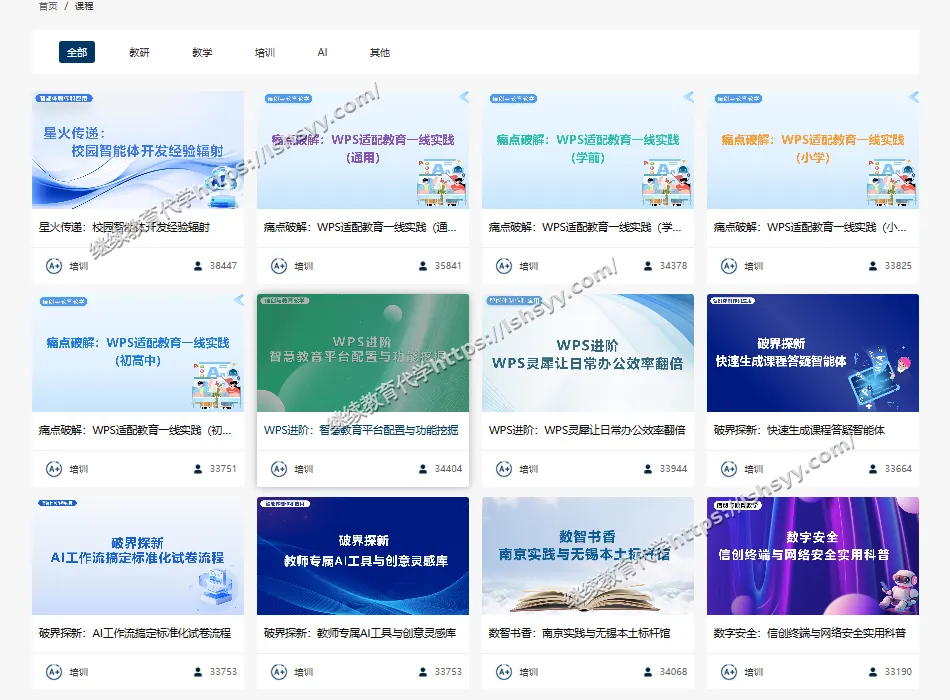Click title 痛点破解：WPS适配教育一线实践（通...
Image resolution: width=950 pixels, height=700 pixels.
click(360, 227)
